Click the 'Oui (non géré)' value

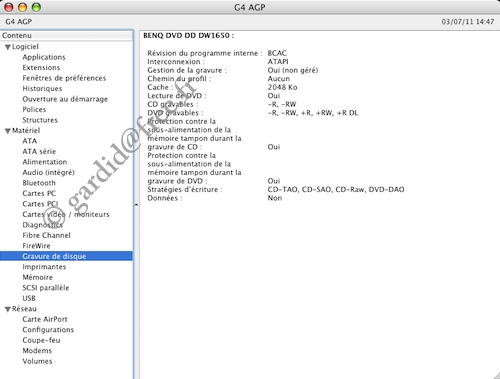point(293,70)
